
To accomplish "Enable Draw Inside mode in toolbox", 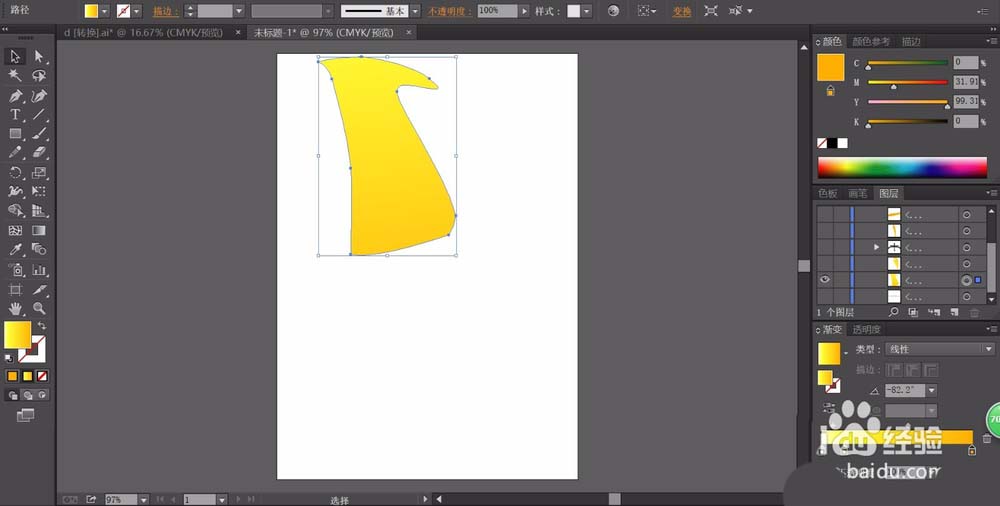I will tap(42, 395).
